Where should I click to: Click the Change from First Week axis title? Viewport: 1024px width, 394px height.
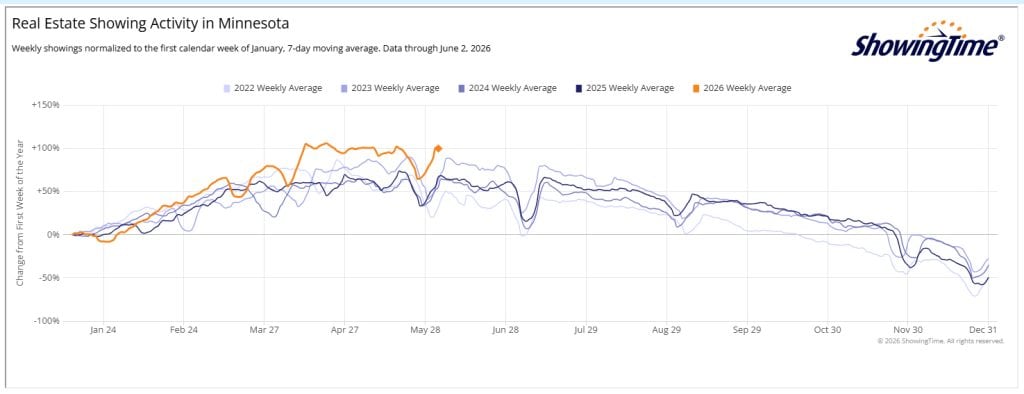point(20,212)
